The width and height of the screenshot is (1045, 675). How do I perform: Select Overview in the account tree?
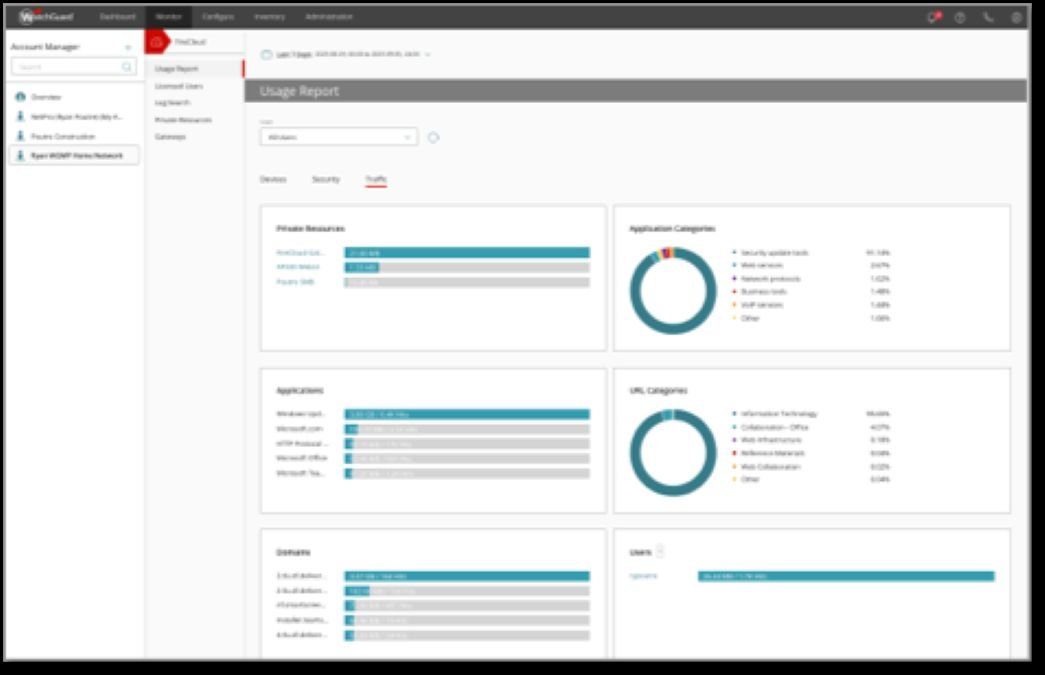pyautogui.click(x=46, y=97)
